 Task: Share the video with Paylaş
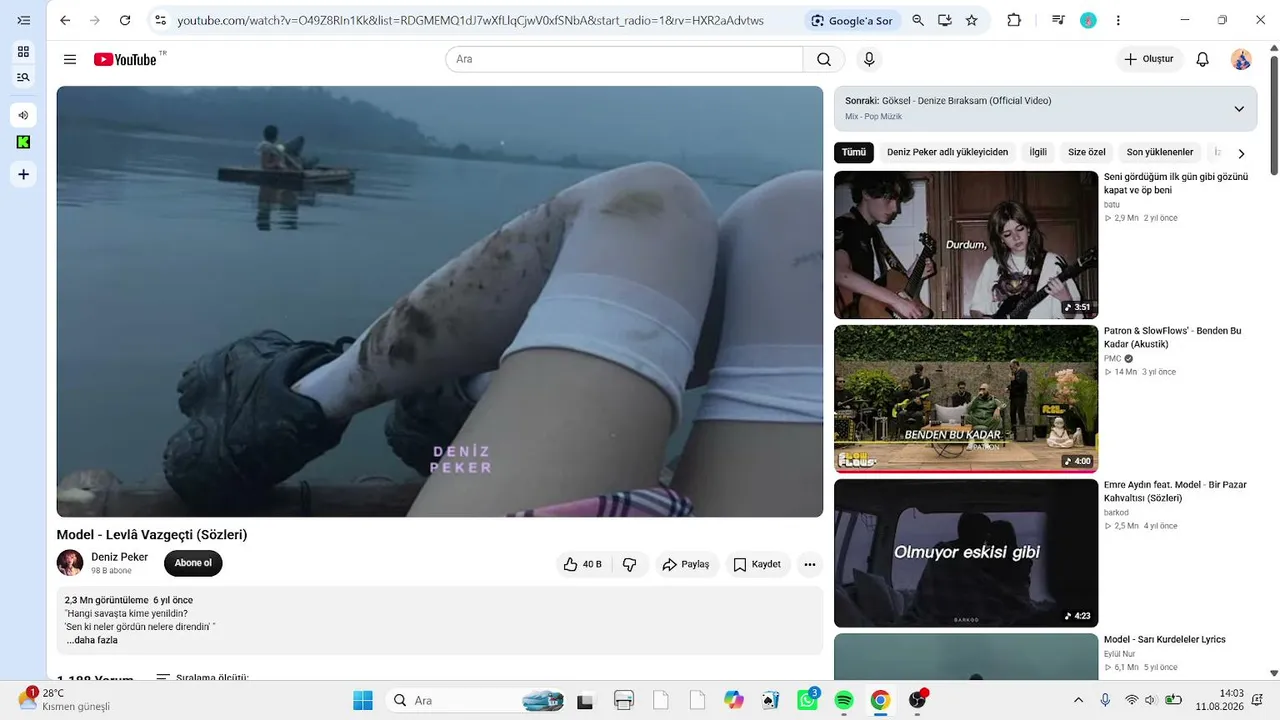tap(686, 564)
